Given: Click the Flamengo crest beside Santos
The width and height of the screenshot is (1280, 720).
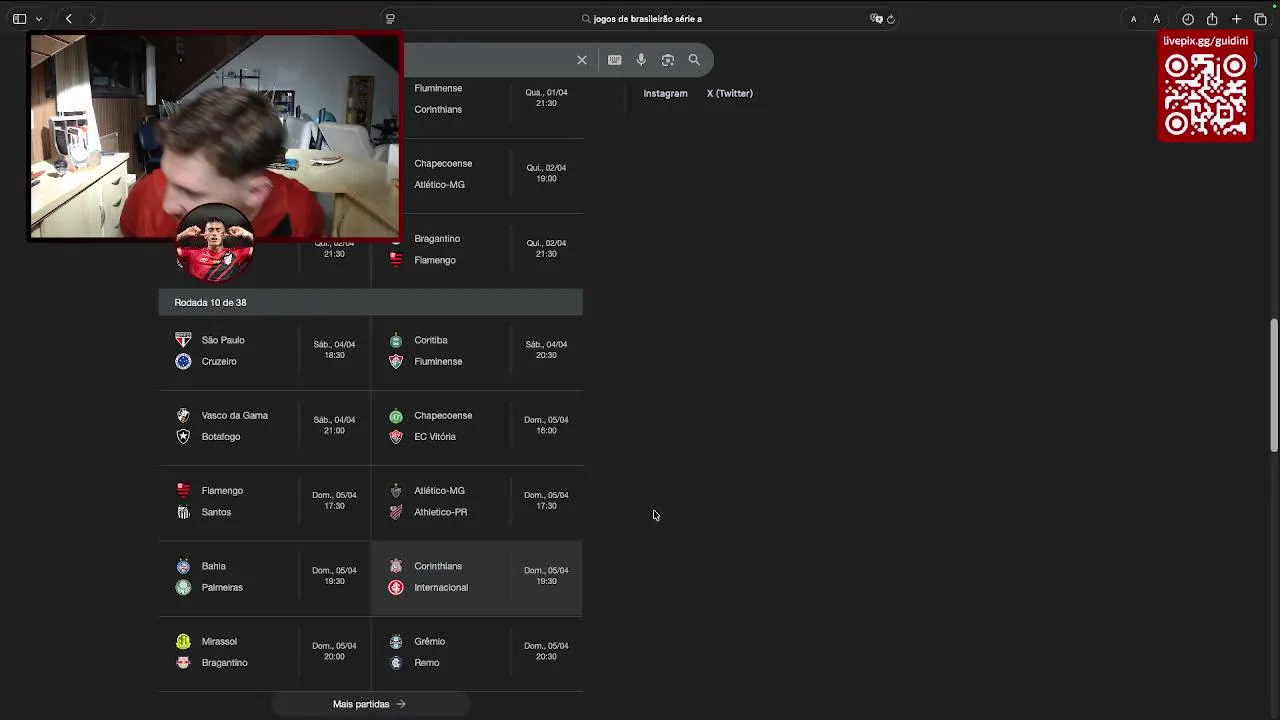Looking at the screenshot, I should point(183,491).
